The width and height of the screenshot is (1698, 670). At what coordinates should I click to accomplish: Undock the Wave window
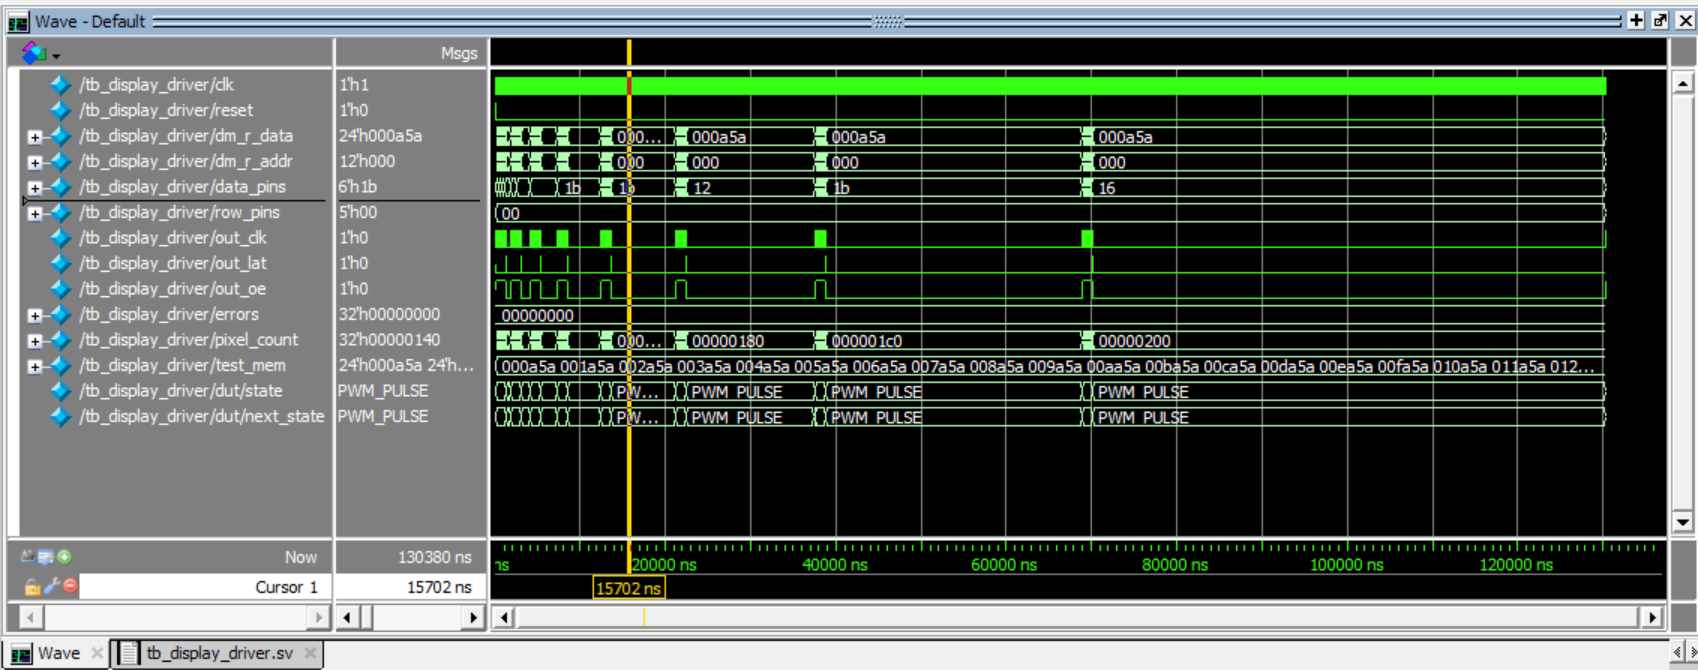coord(1660,21)
